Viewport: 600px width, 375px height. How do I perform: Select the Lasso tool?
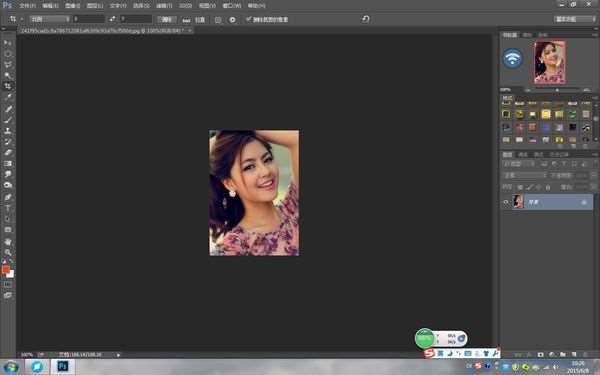pyautogui.click(x=8, y=65)
